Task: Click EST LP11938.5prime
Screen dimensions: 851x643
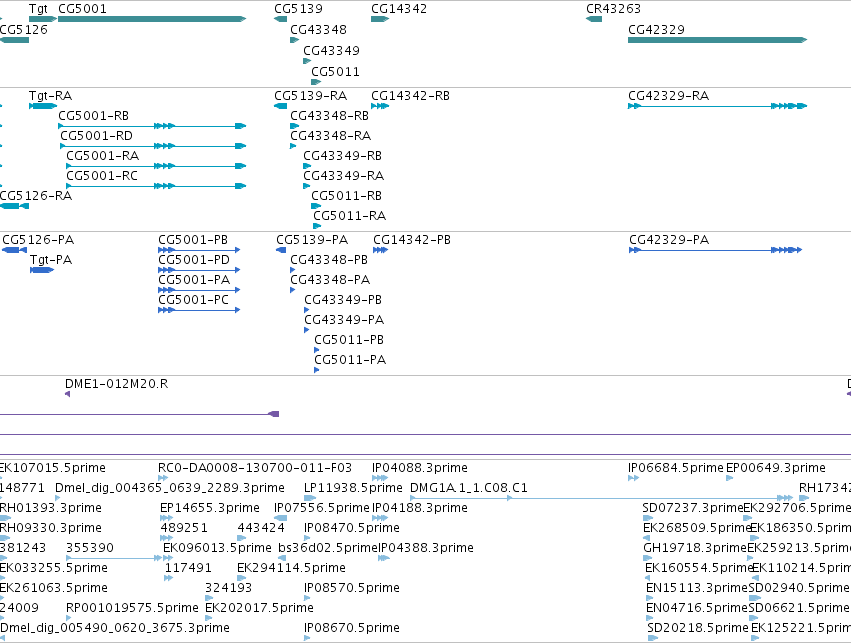Action: [x=353, y=488]
